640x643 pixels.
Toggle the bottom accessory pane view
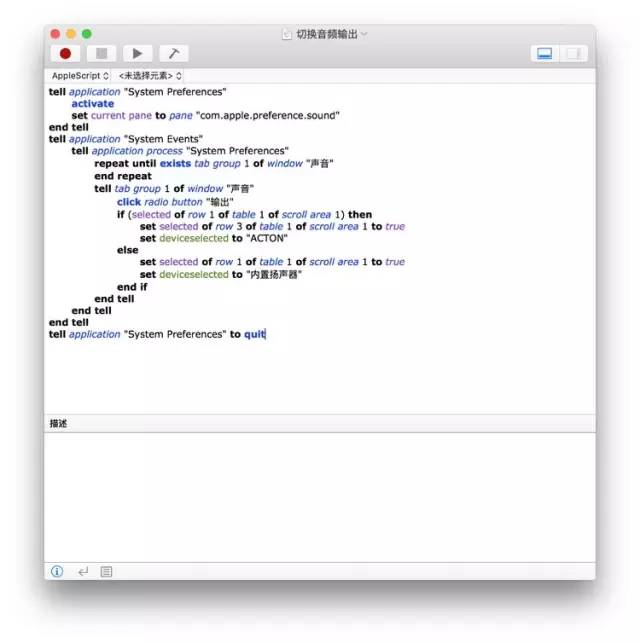coord(545,54)
